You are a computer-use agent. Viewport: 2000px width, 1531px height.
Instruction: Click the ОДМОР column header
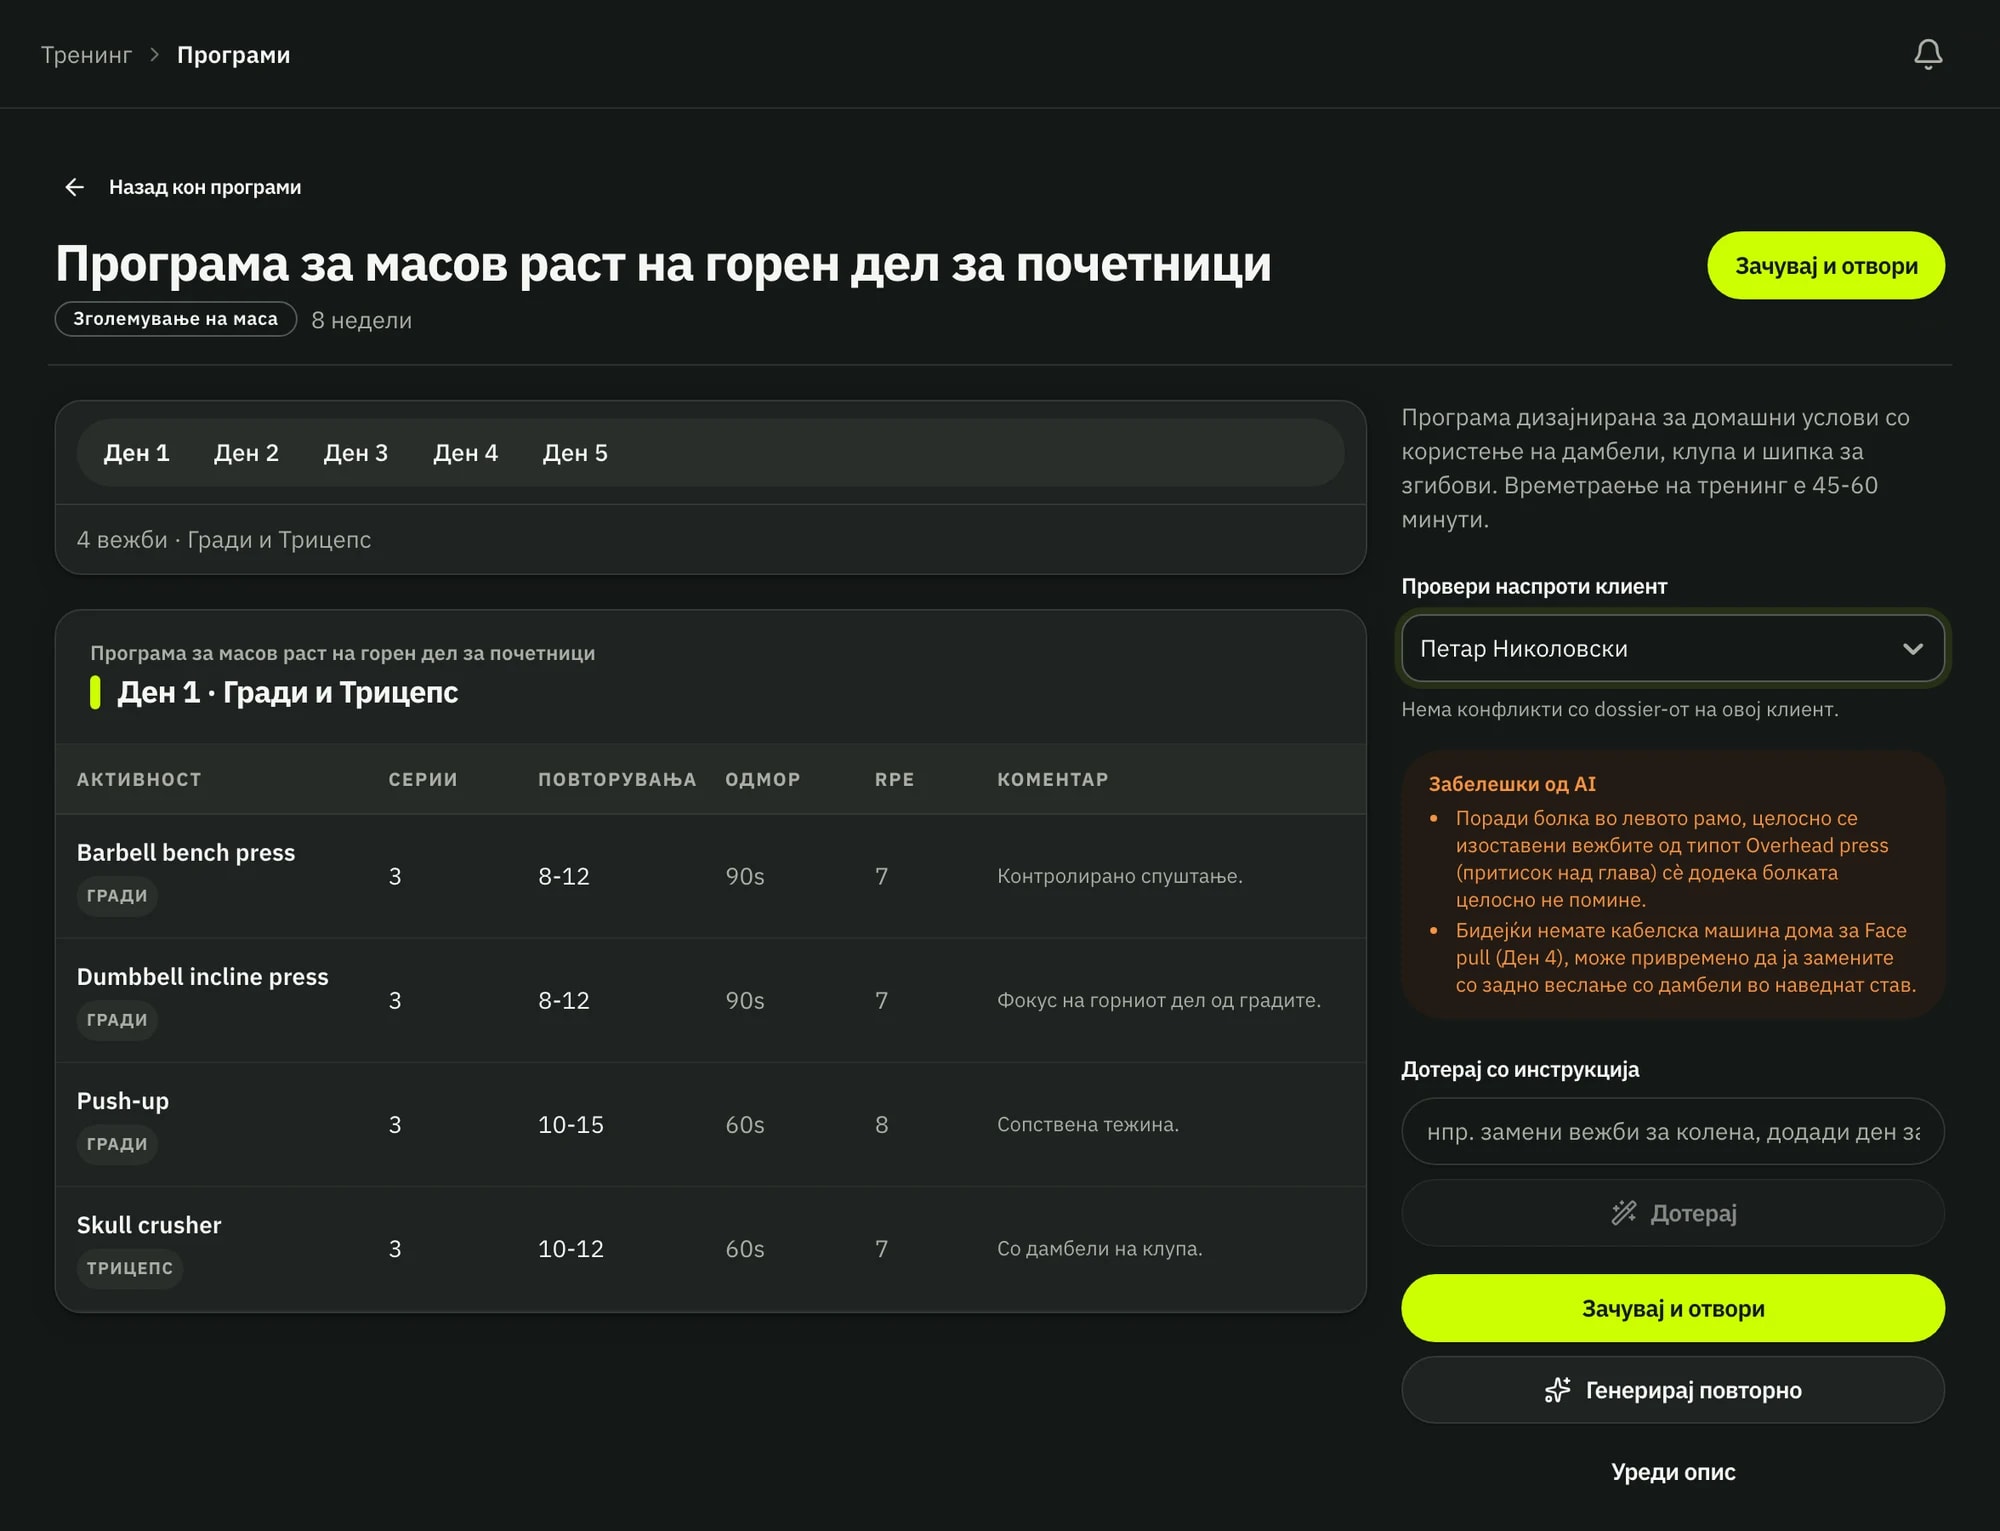pos(763,779)
